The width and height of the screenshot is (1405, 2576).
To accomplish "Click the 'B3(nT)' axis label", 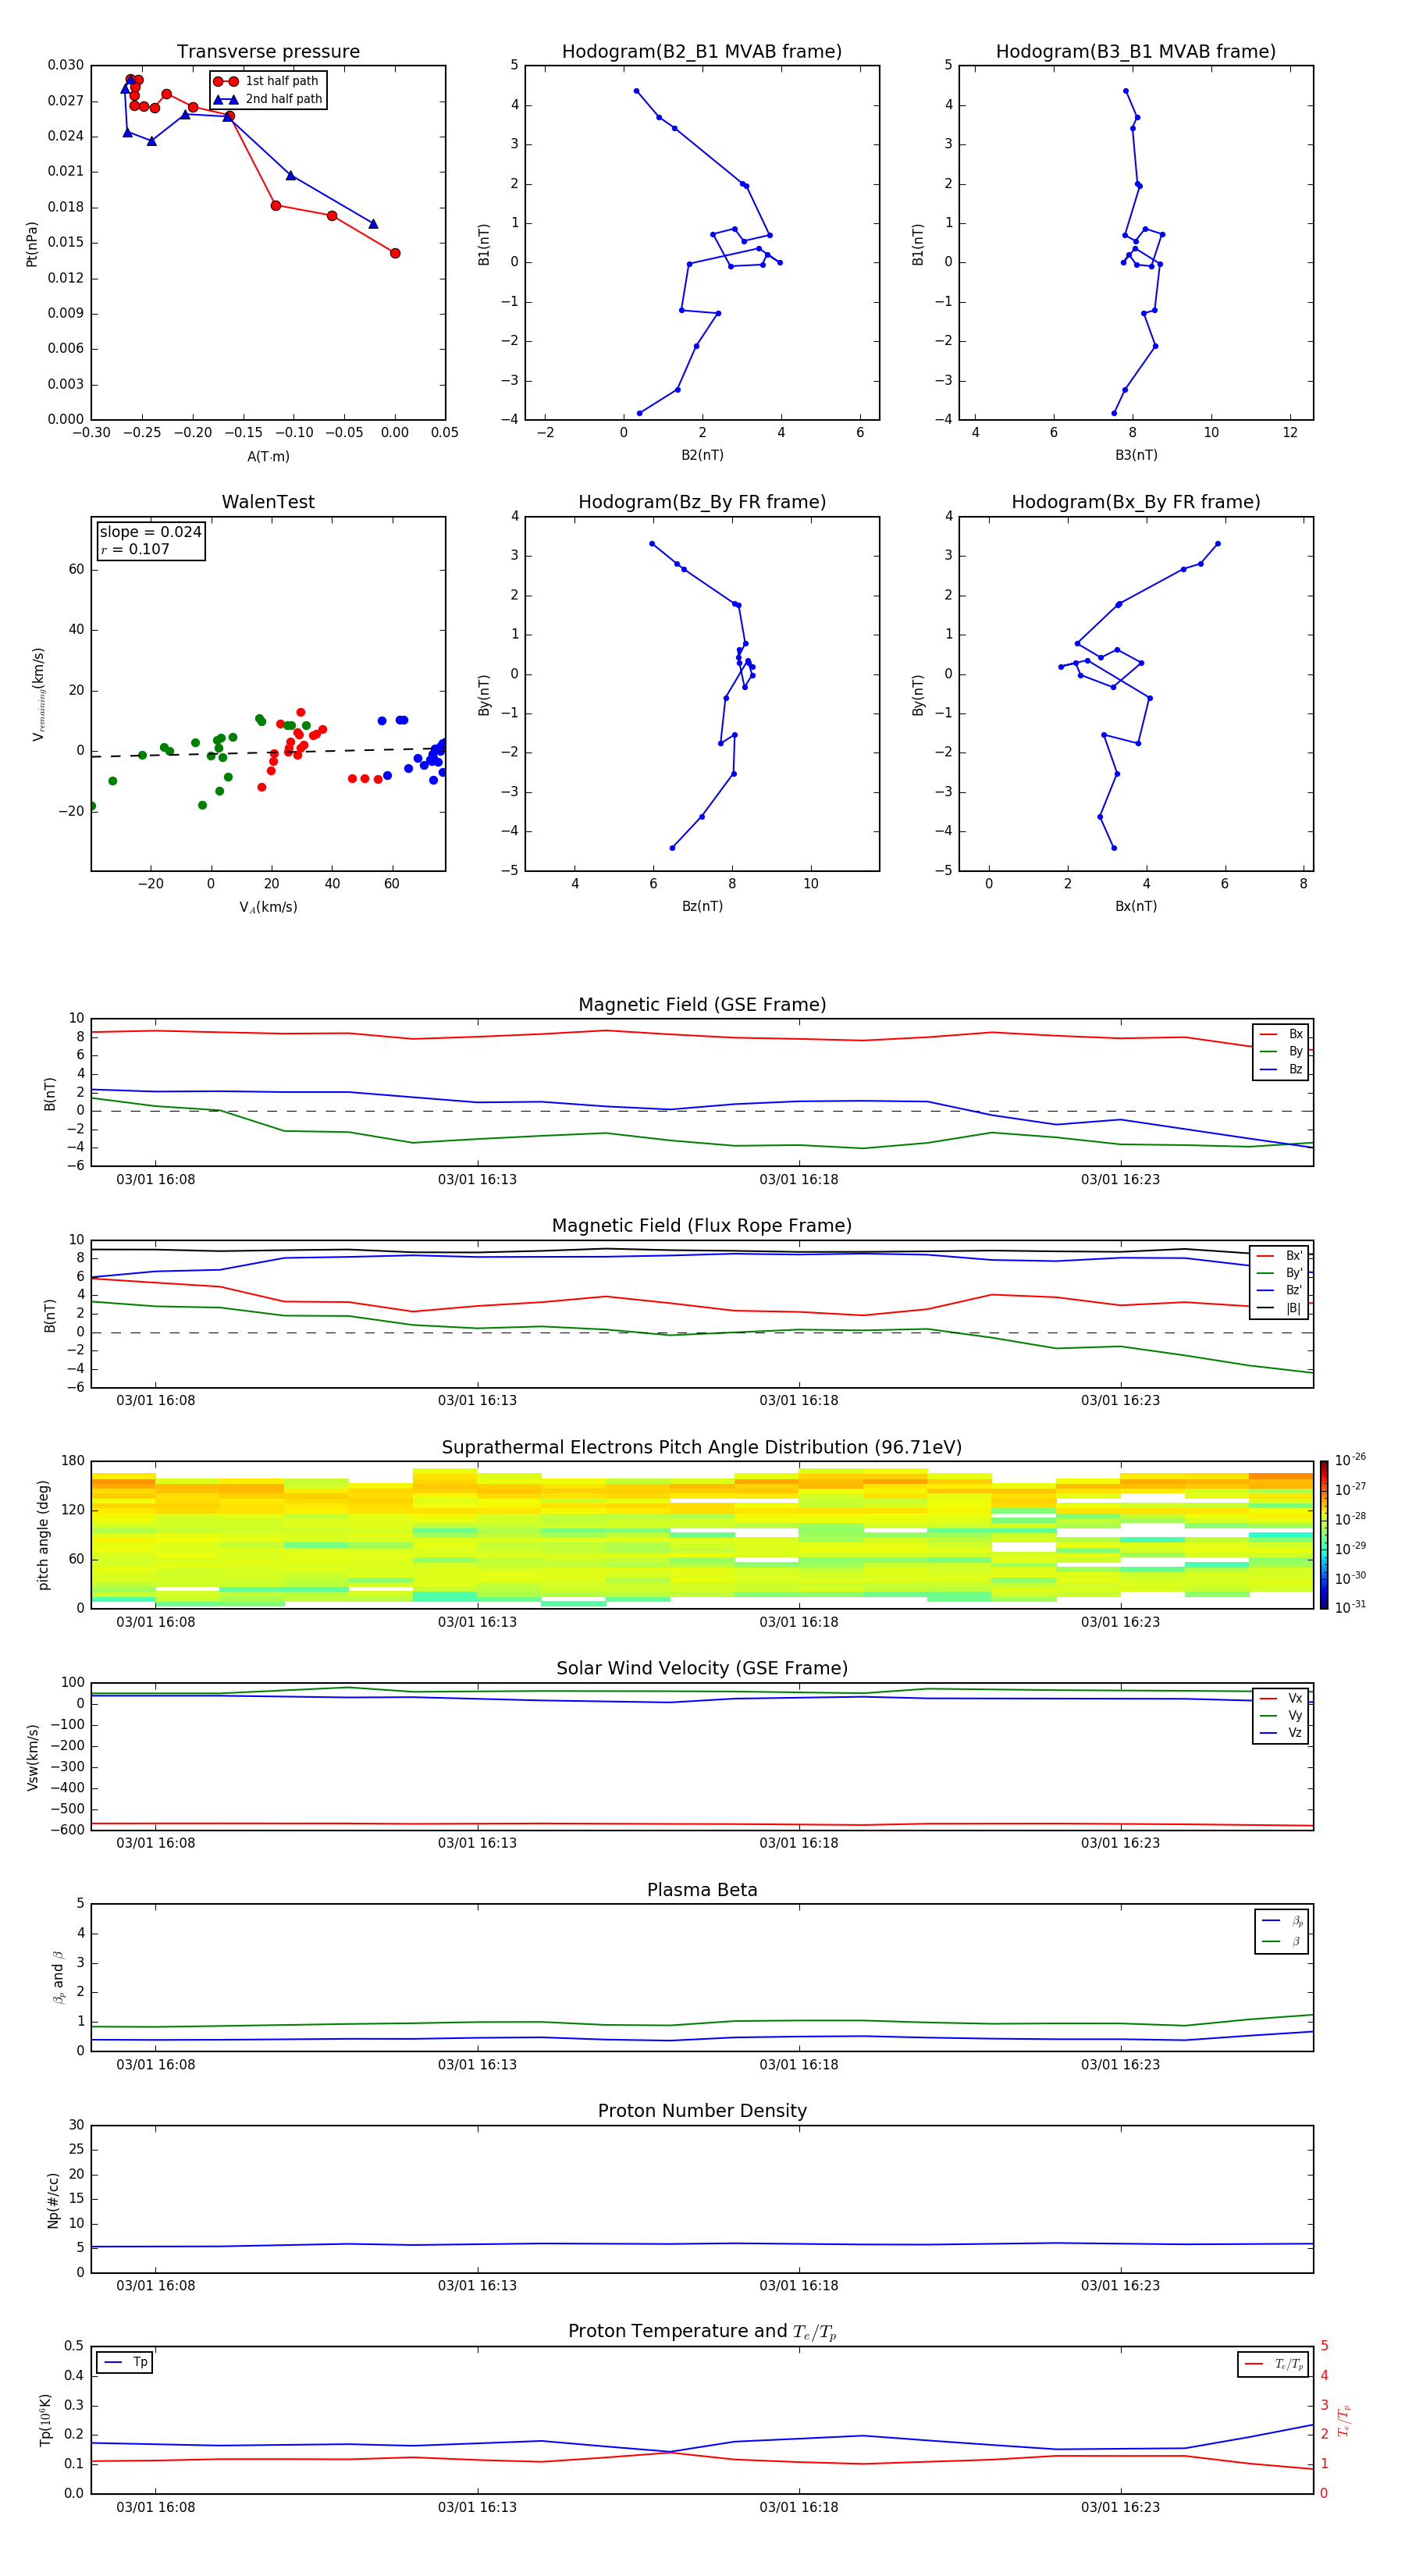I will (1136, 455).
